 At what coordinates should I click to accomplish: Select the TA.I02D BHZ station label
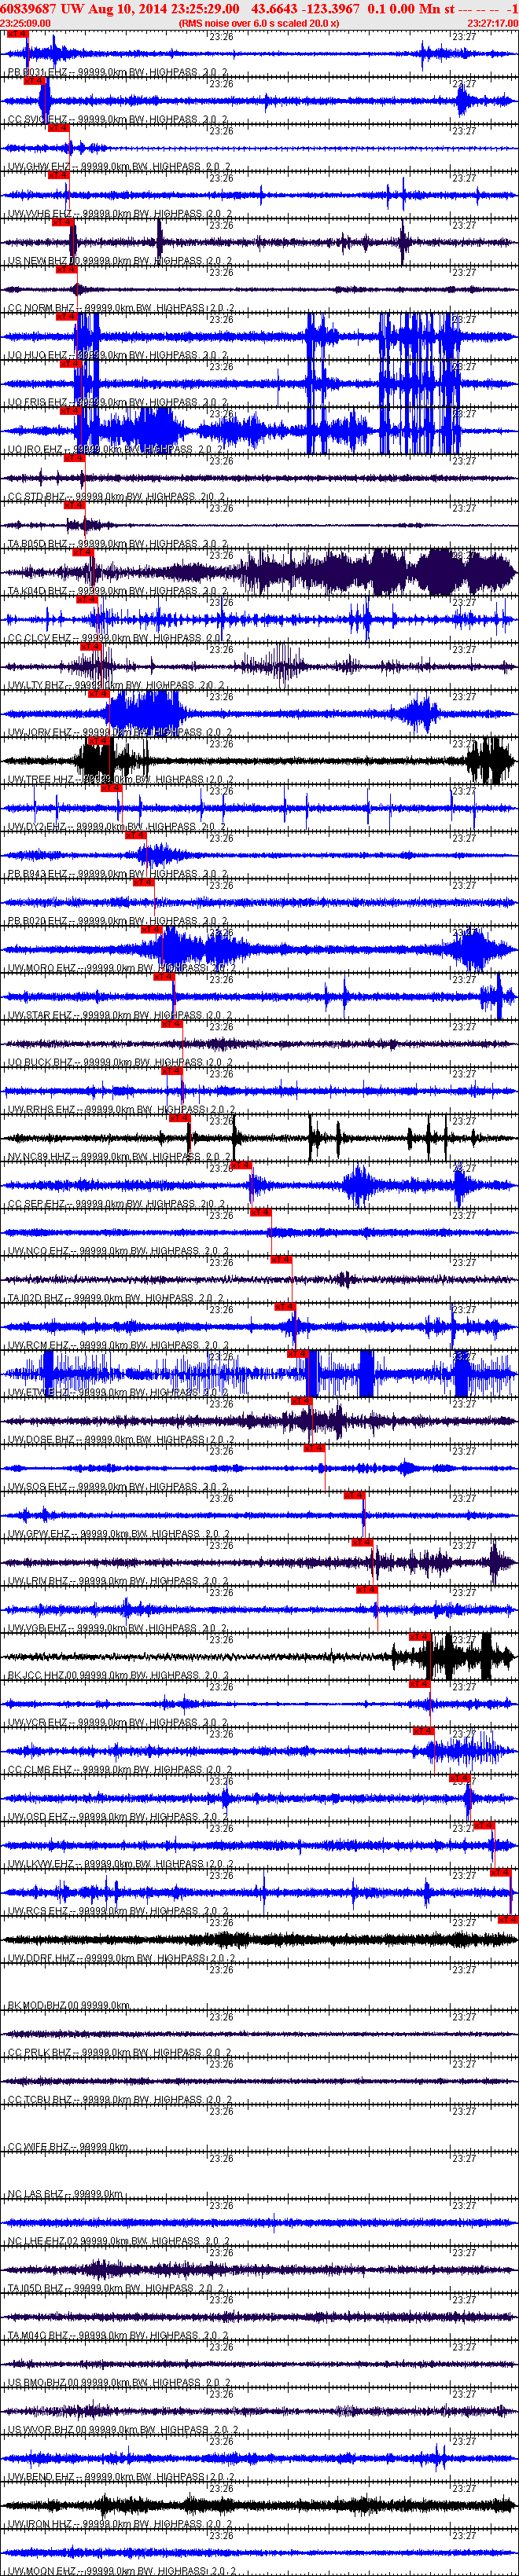116,1298
